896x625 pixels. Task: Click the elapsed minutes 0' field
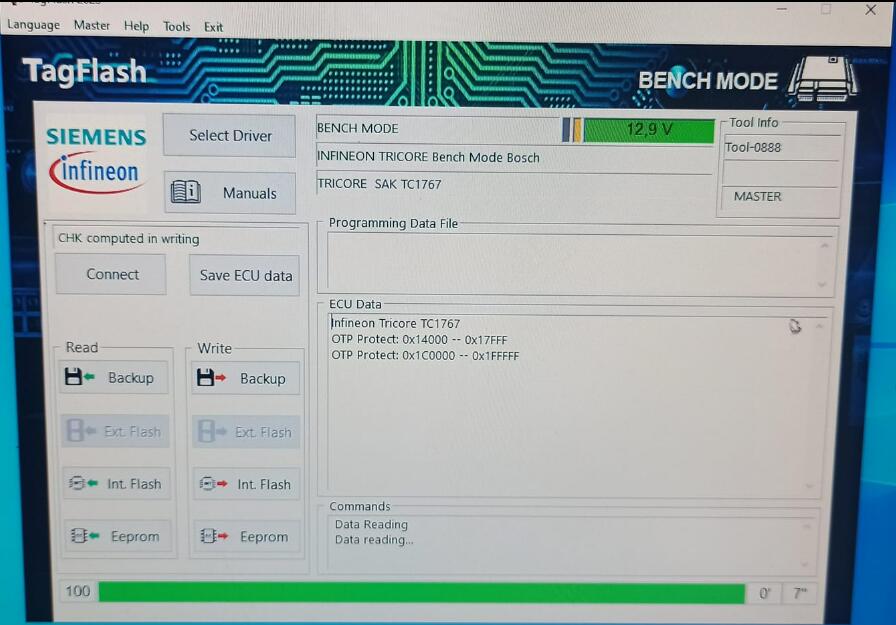[x=765, y=594]
